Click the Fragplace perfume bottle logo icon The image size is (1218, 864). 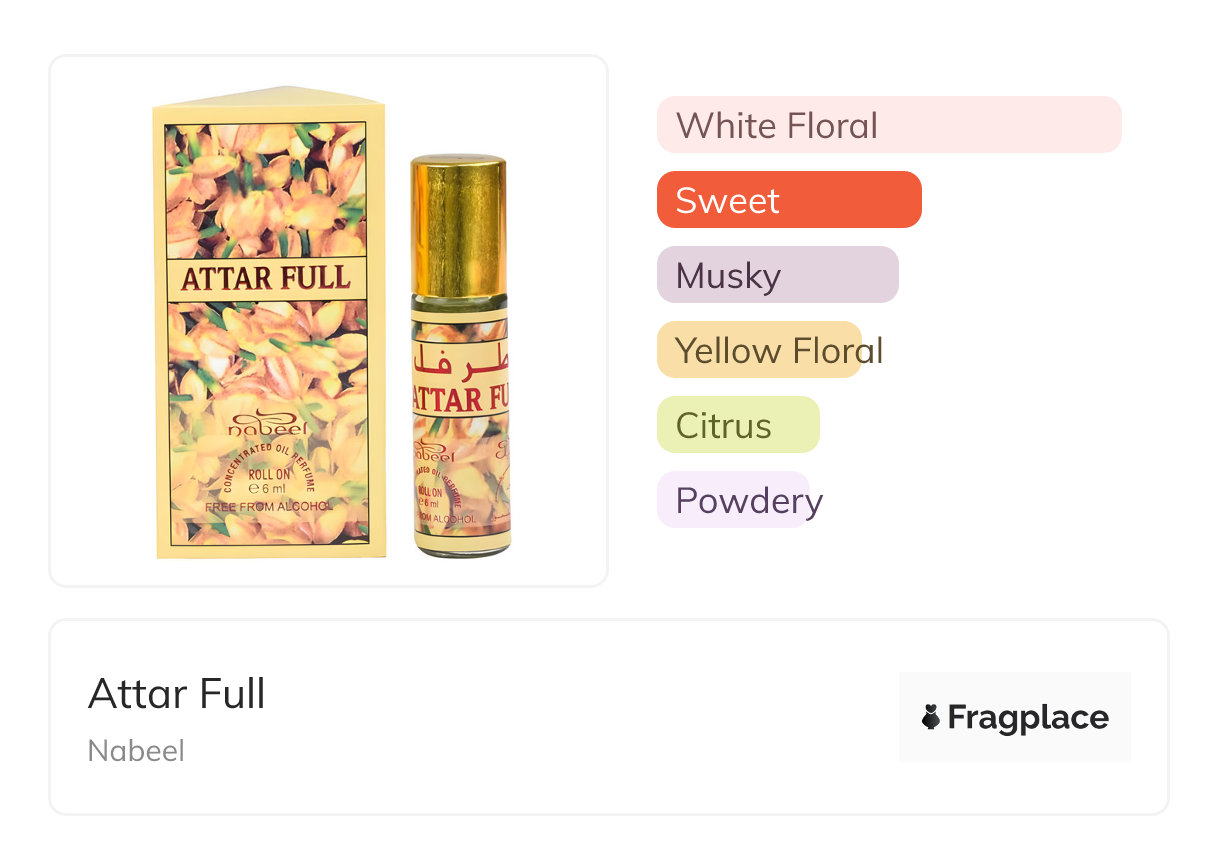point(931,717)
